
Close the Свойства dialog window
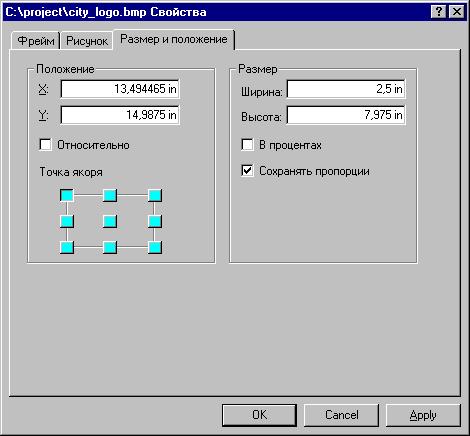click(457, 12)
